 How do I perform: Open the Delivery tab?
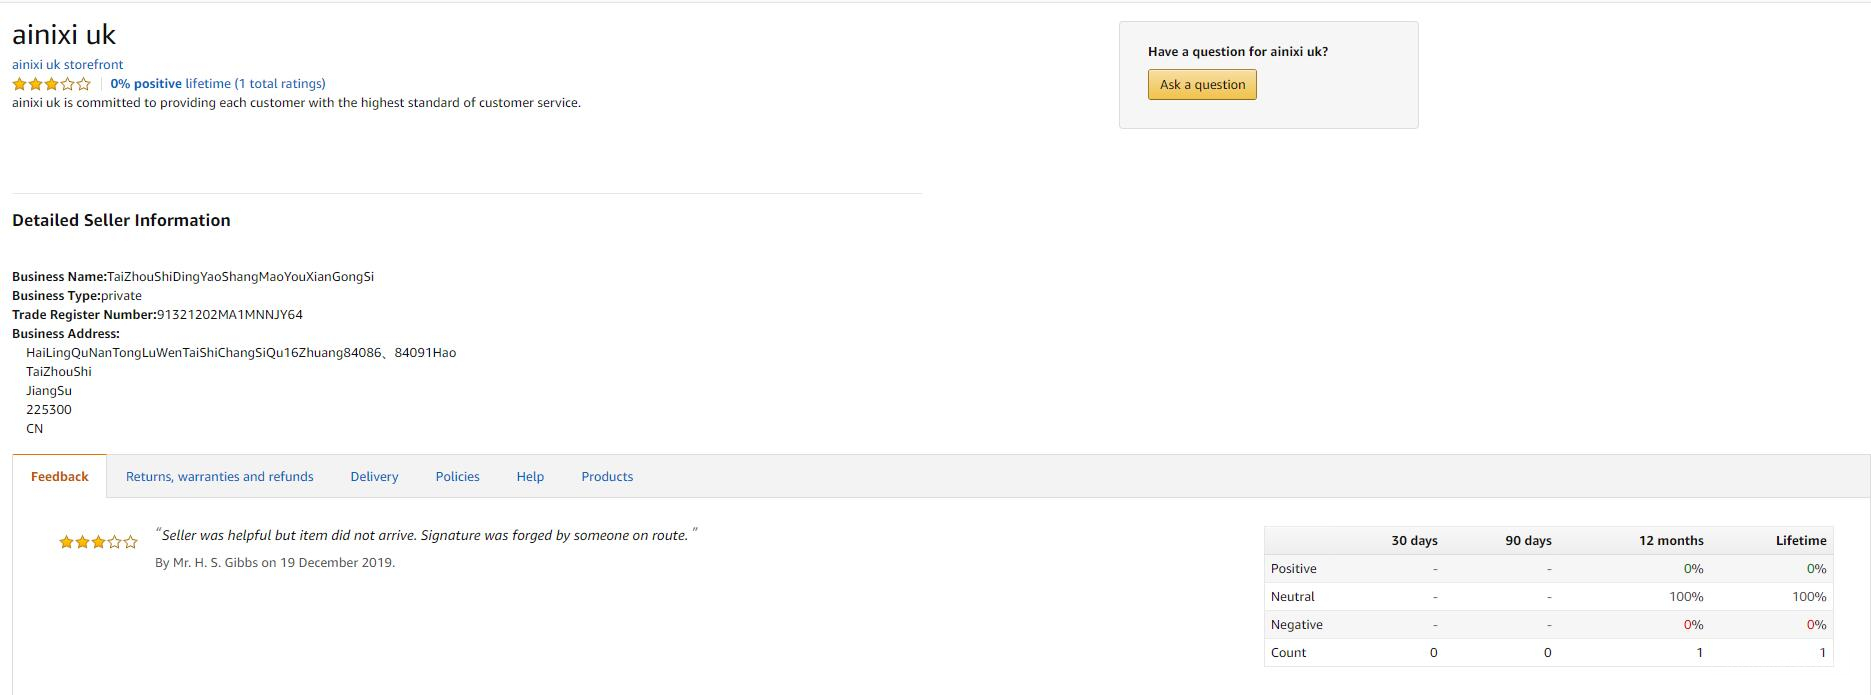pyautogui.click(x=374, y=477)
